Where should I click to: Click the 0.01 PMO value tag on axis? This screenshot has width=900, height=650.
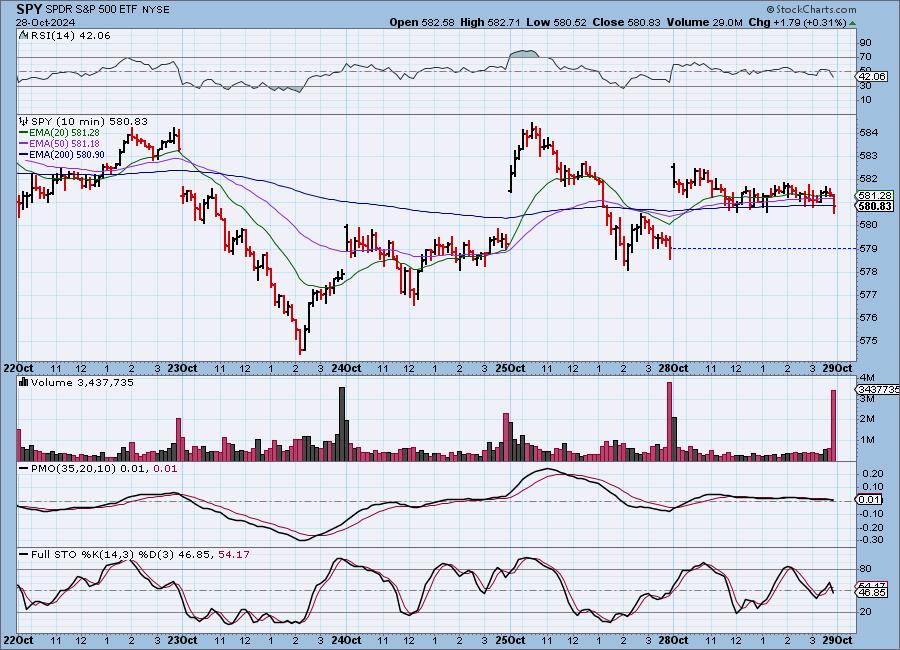[x=870, y=500]
